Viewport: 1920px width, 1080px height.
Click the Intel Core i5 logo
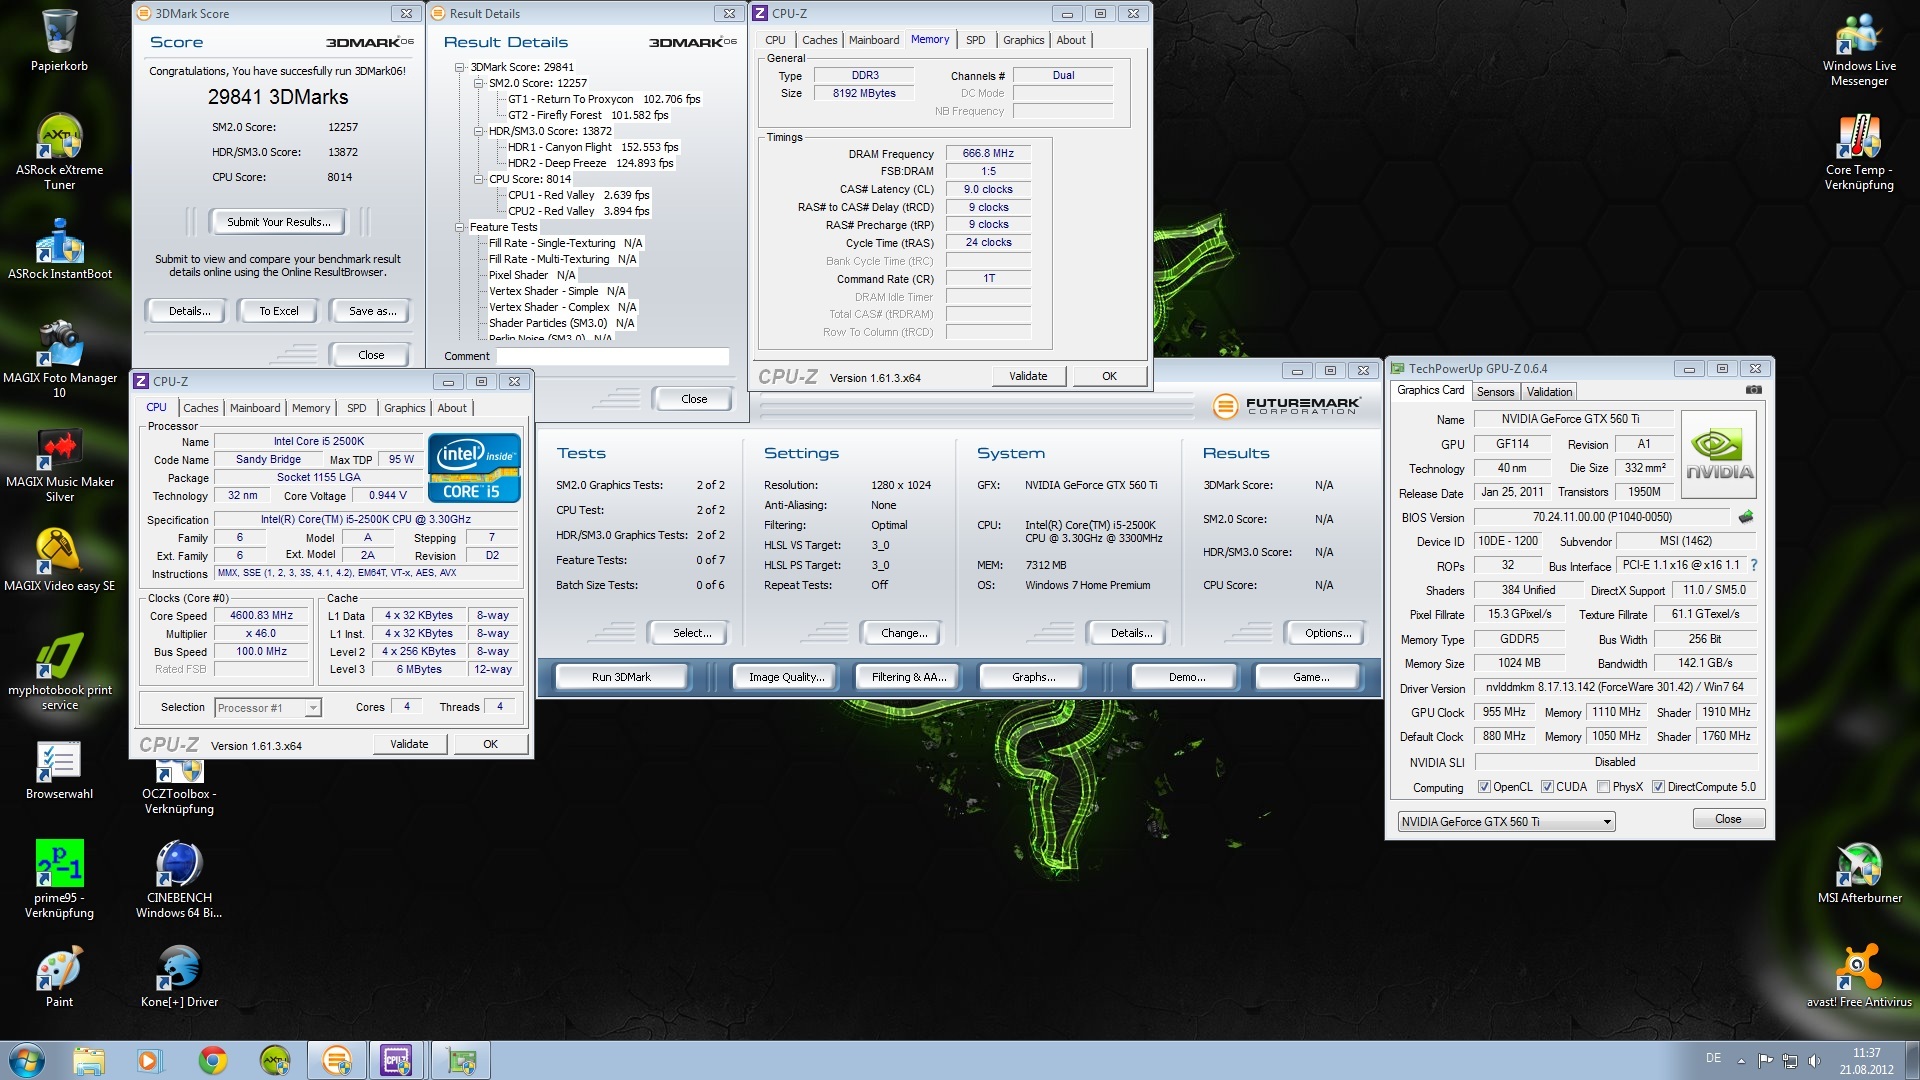[x=474, y=467]
